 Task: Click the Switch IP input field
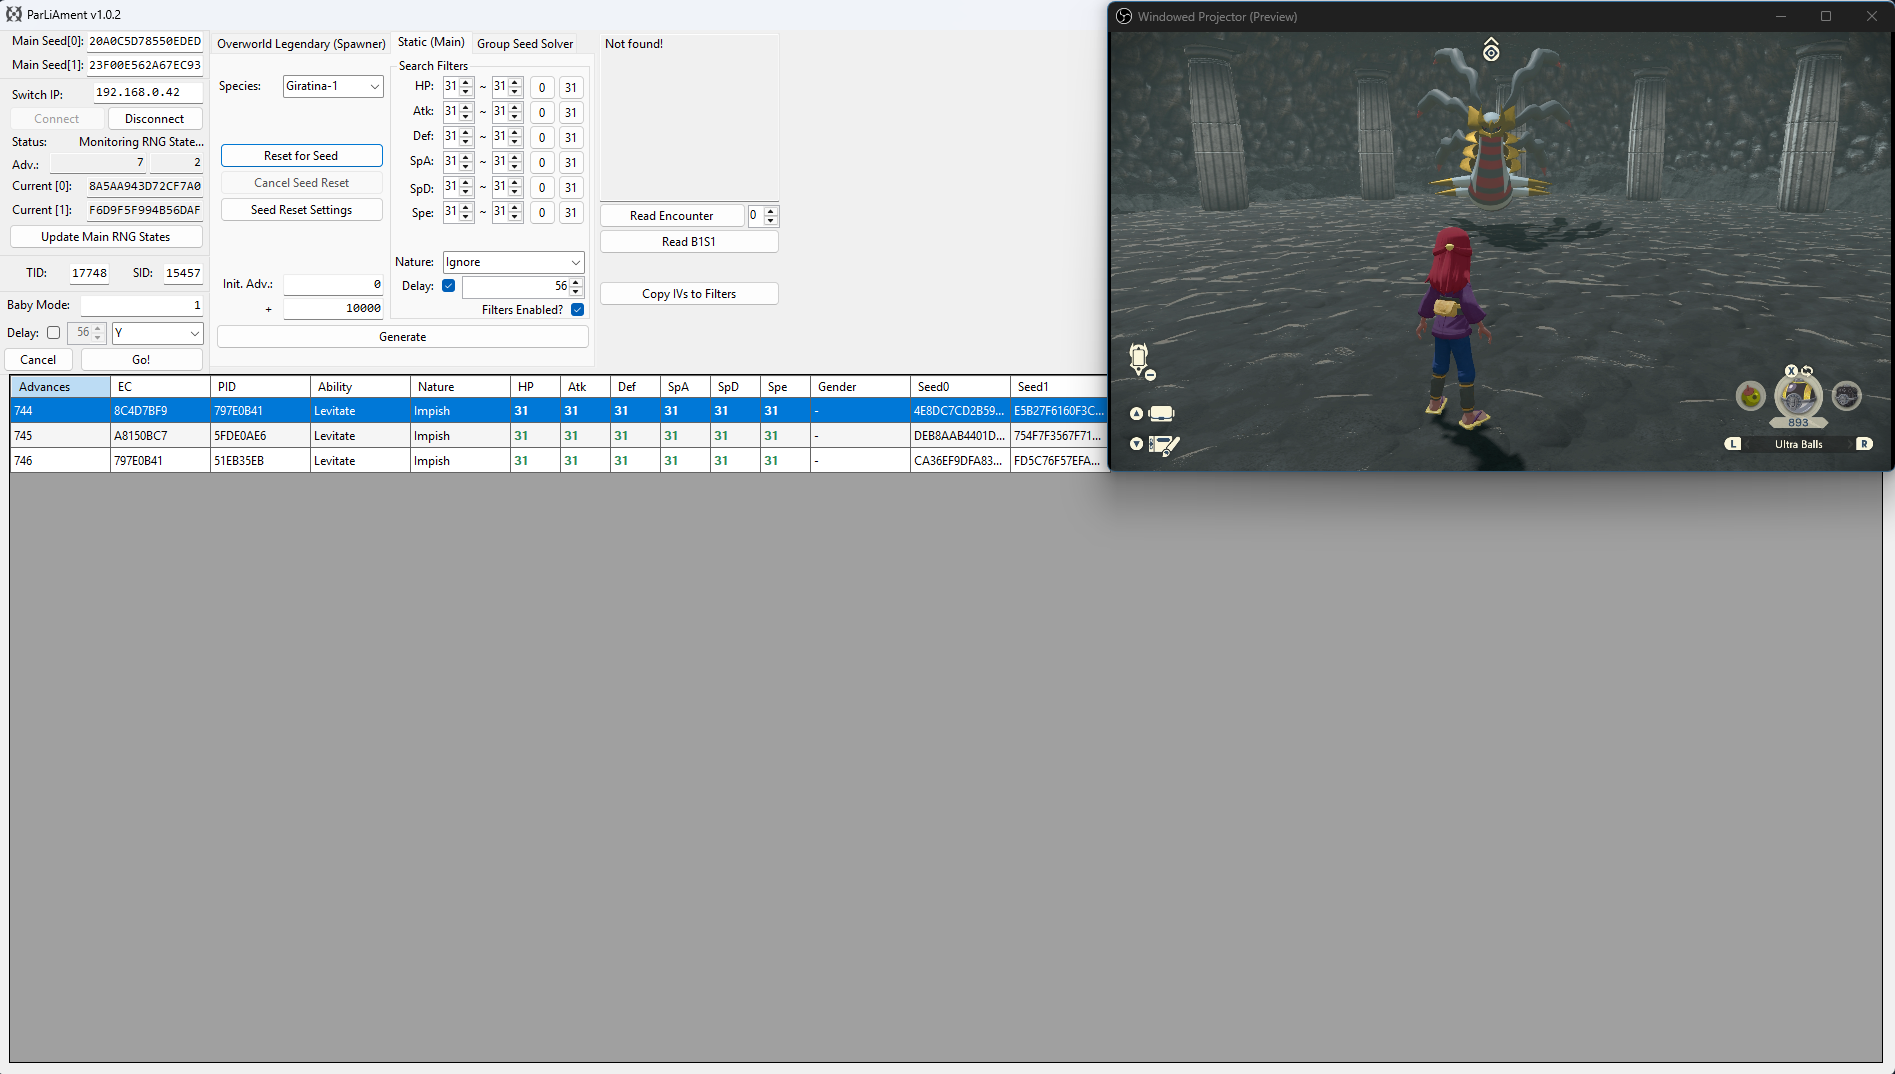148,92
